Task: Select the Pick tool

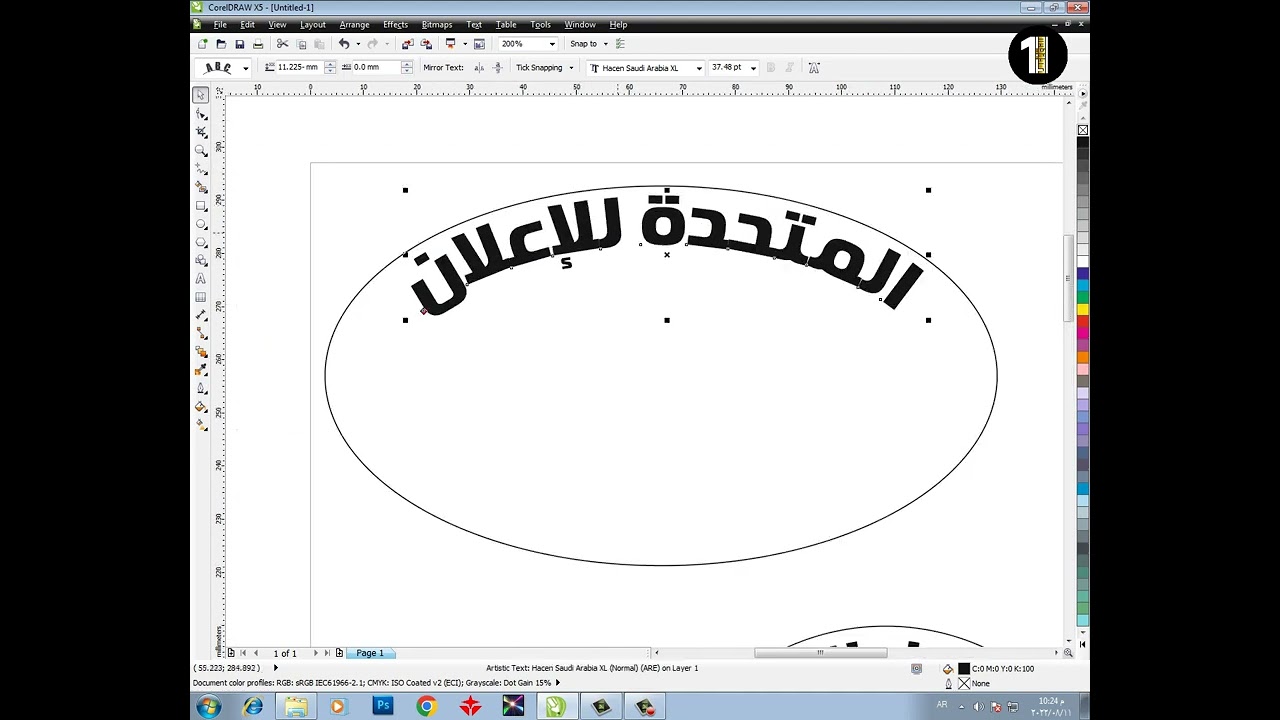Action: point(201,95)
